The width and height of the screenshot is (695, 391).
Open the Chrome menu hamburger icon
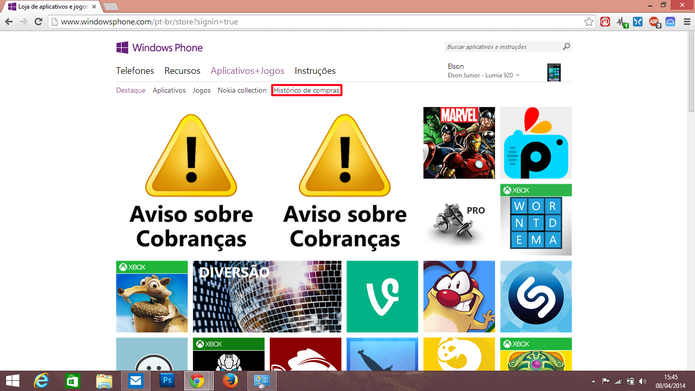tap(687, 22)
